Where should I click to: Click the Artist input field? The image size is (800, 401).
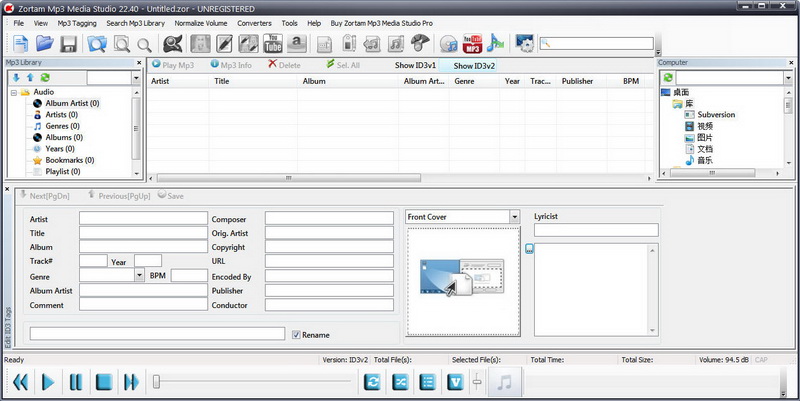[x=143, y=218]
